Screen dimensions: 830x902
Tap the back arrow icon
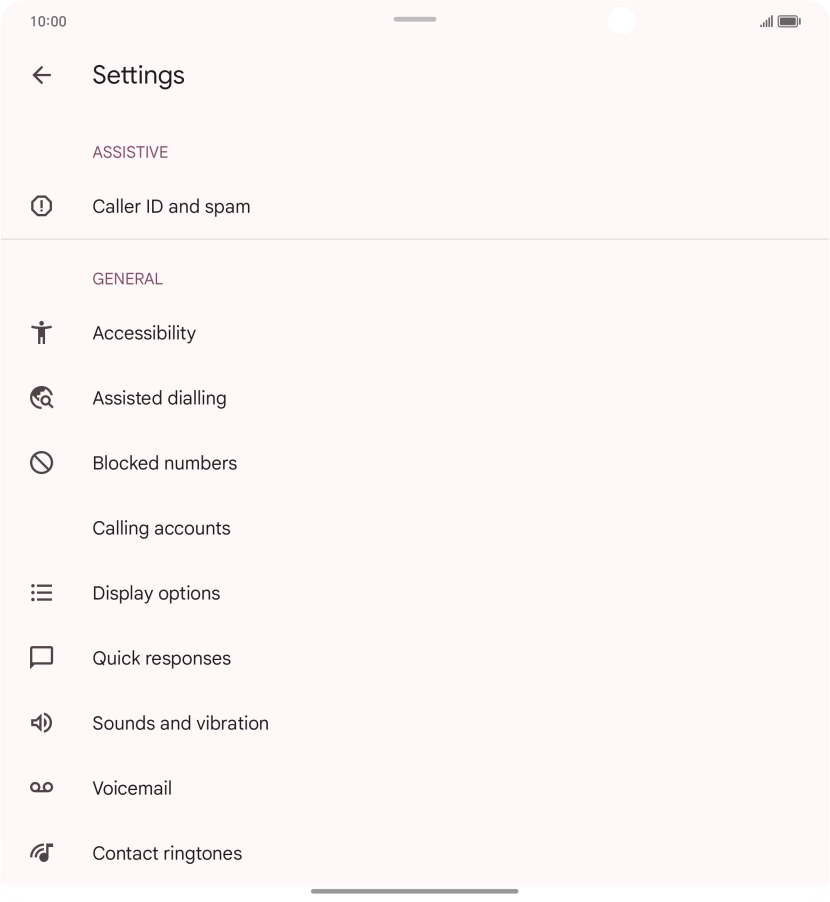pos(41,75)
